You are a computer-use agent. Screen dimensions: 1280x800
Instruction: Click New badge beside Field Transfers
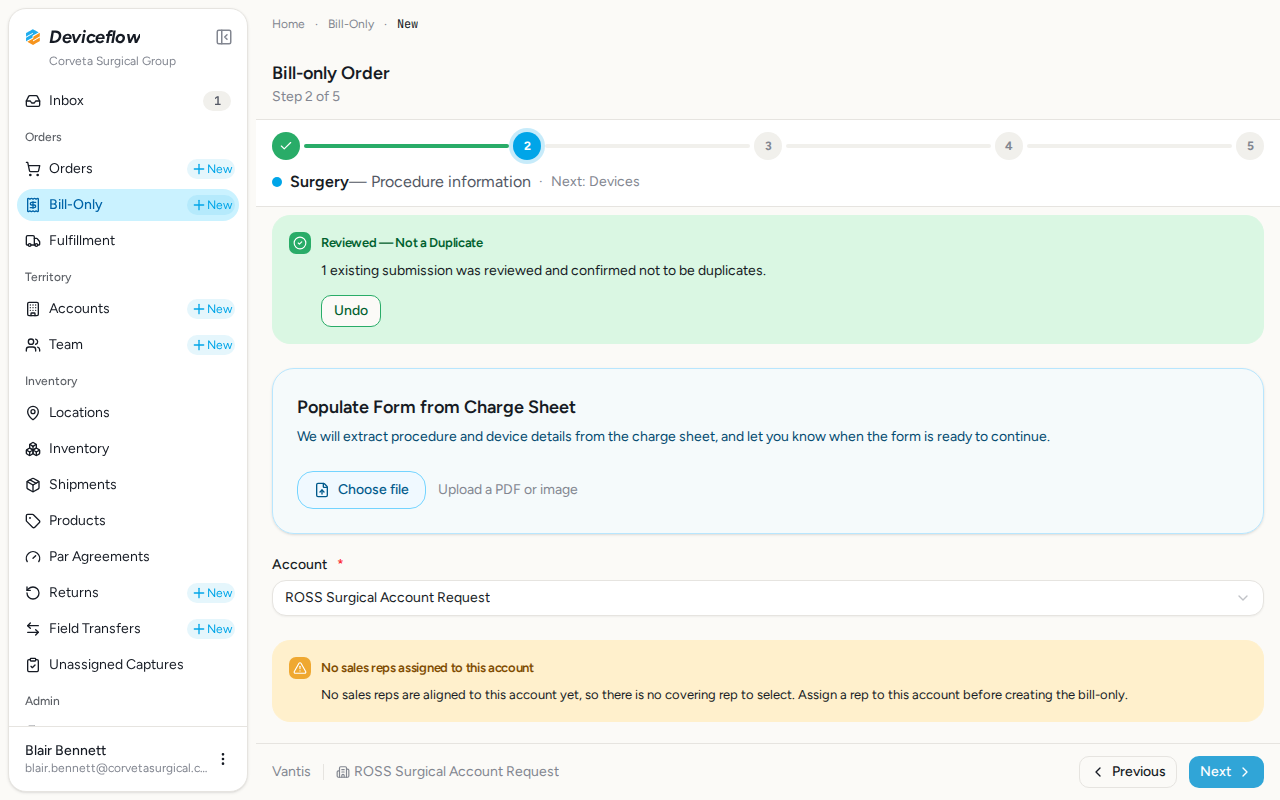pos(212,629)
